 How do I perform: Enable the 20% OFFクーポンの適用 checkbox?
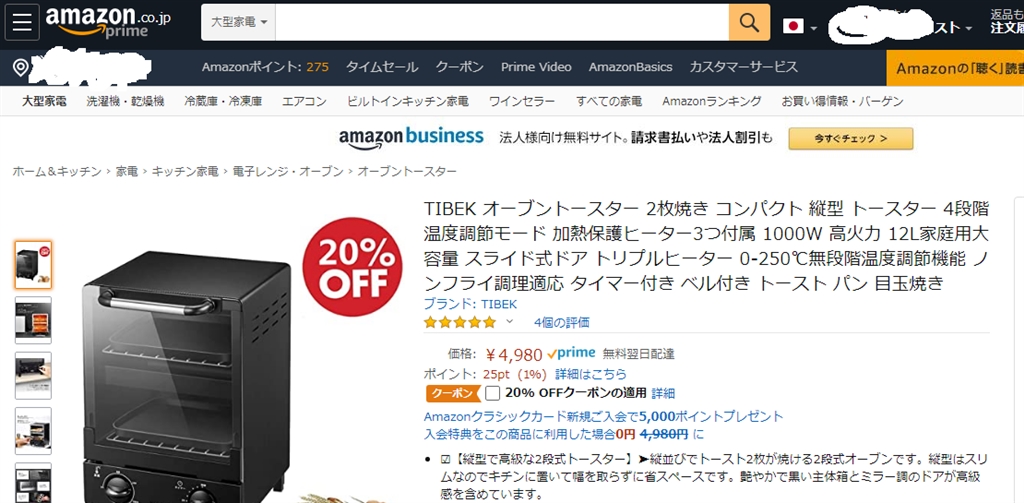[494, 393]
